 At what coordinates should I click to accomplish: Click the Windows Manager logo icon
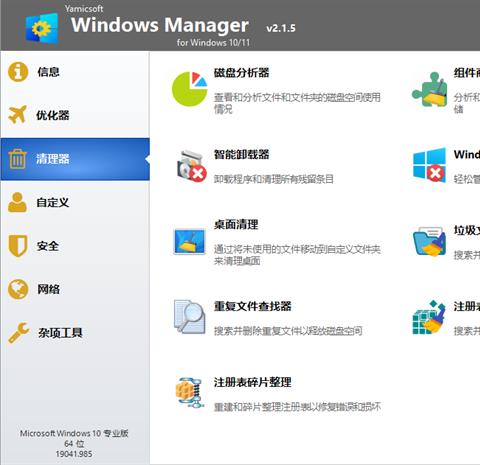coord(42,28)
